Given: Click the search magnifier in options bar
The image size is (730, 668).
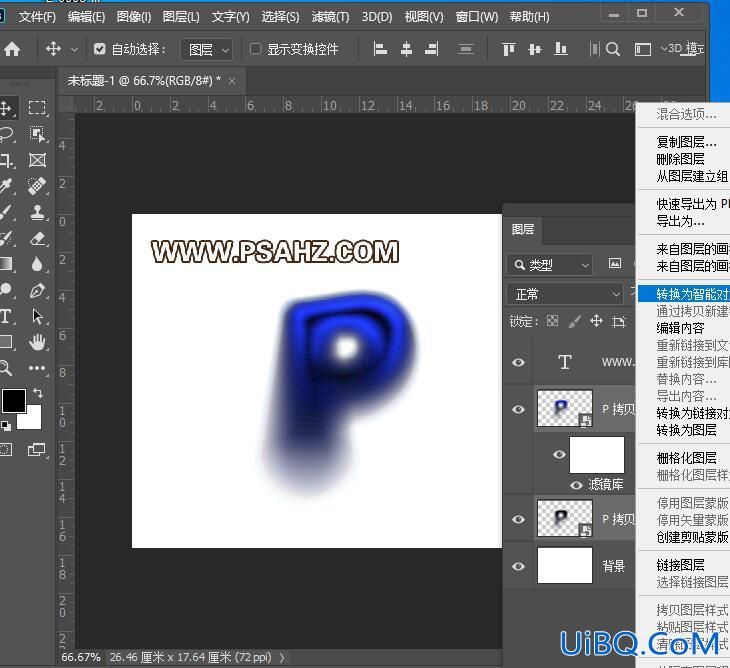Looking at the screenshot, I should click(613, 49).
